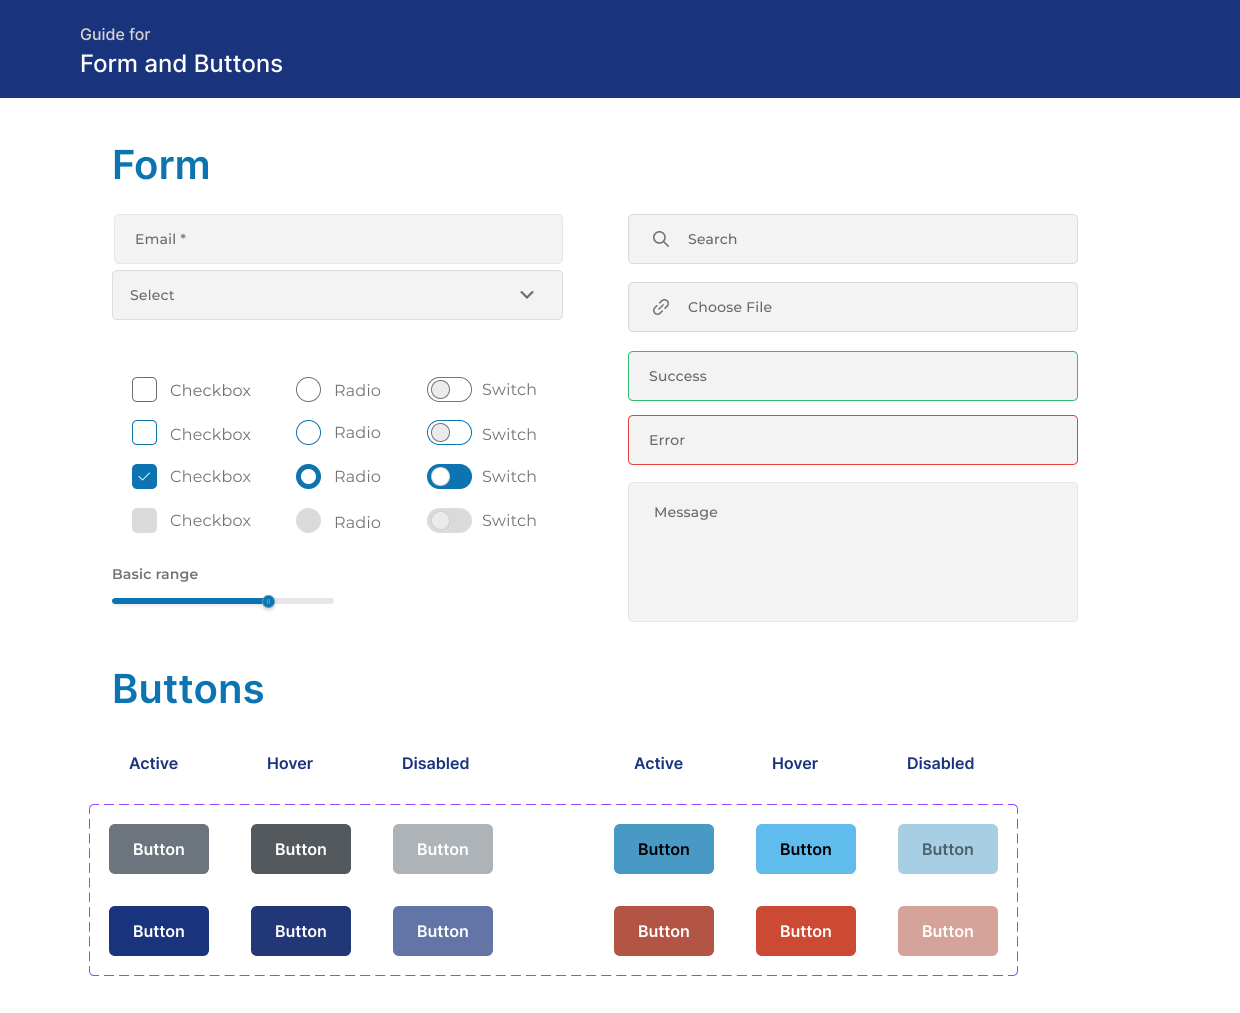Click the gray Active Button
1240x1013 pixels.
[x=159, y=849]
